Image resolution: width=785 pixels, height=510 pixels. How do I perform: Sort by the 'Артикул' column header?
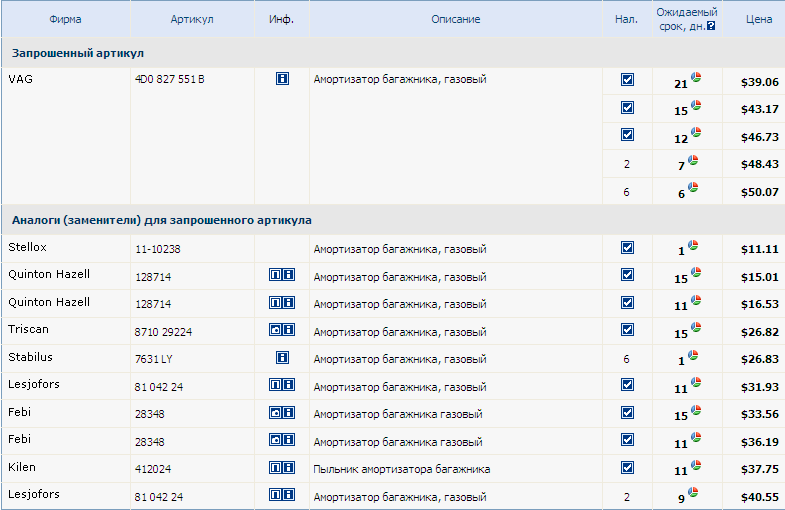(192, 19)
